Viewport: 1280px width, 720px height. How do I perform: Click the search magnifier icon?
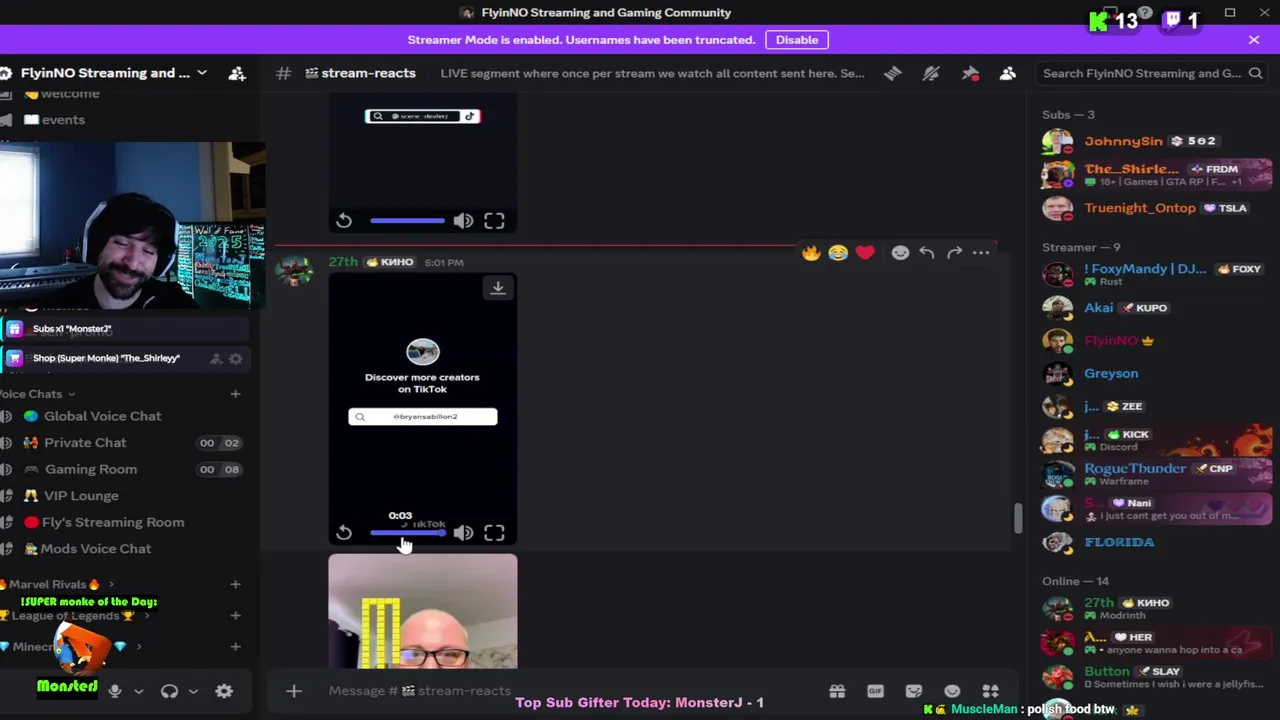click(1255, 73)
